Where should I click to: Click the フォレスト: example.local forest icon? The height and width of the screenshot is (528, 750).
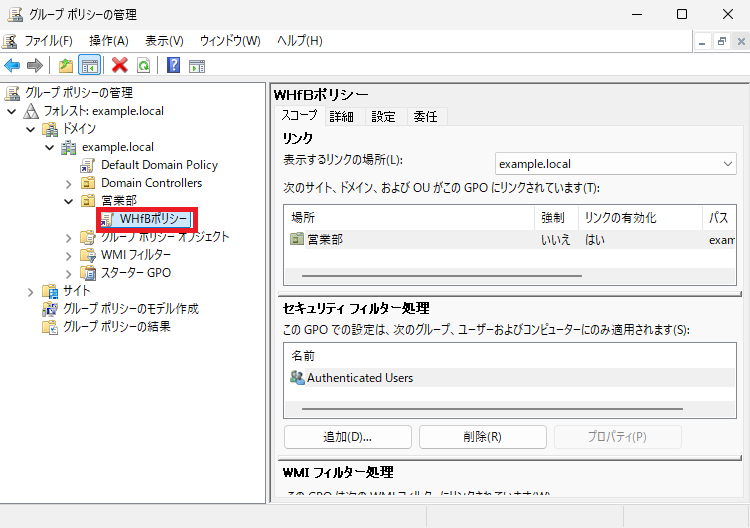(31, 111)
